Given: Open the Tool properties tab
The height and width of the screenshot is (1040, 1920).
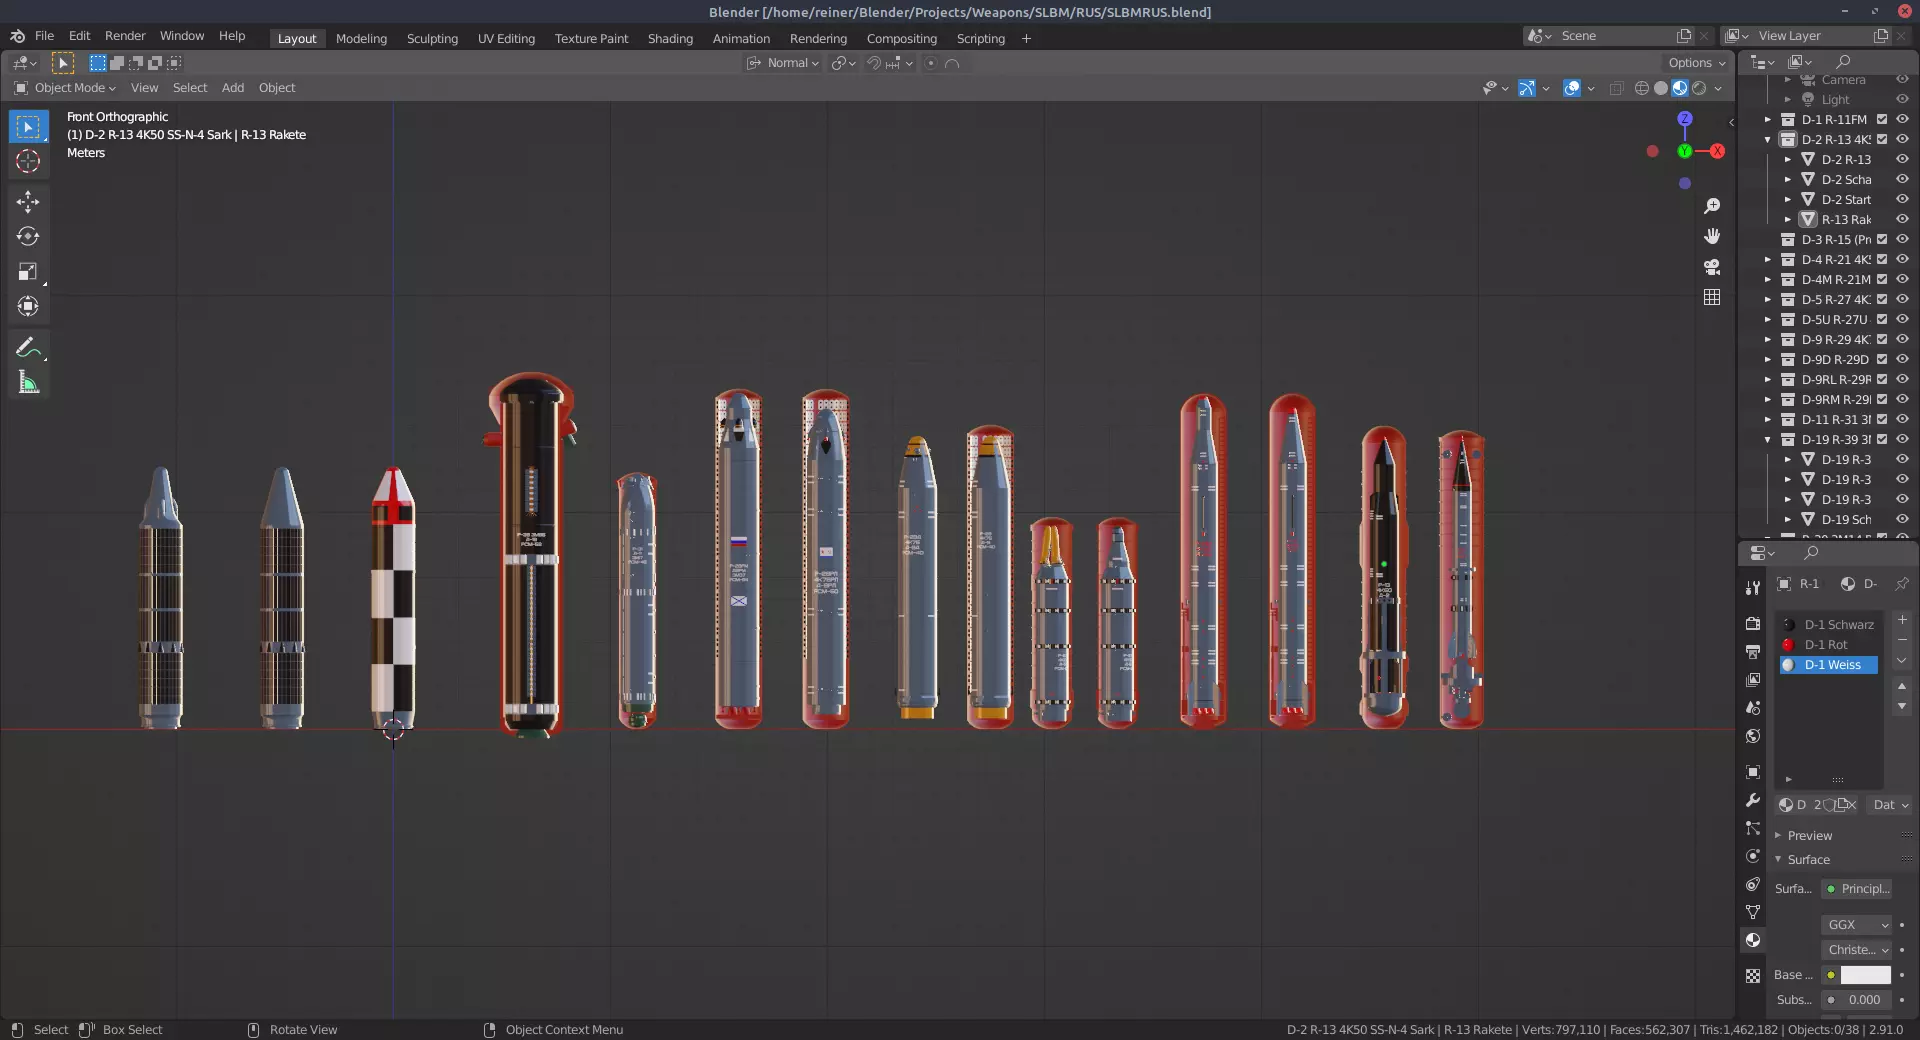Looking at the screenshot, I should [x=1753, y=588].
